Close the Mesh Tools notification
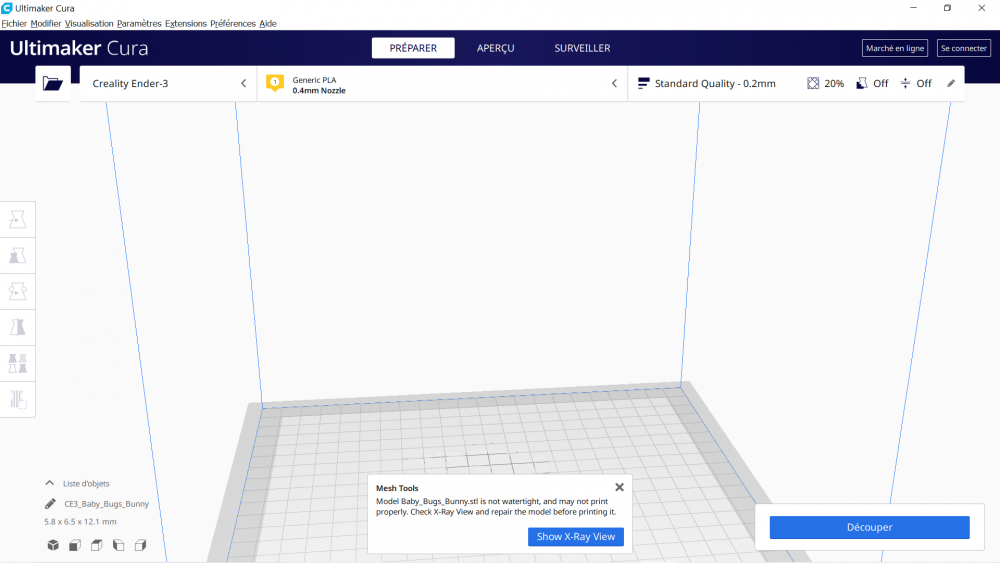 click(619, 487)
